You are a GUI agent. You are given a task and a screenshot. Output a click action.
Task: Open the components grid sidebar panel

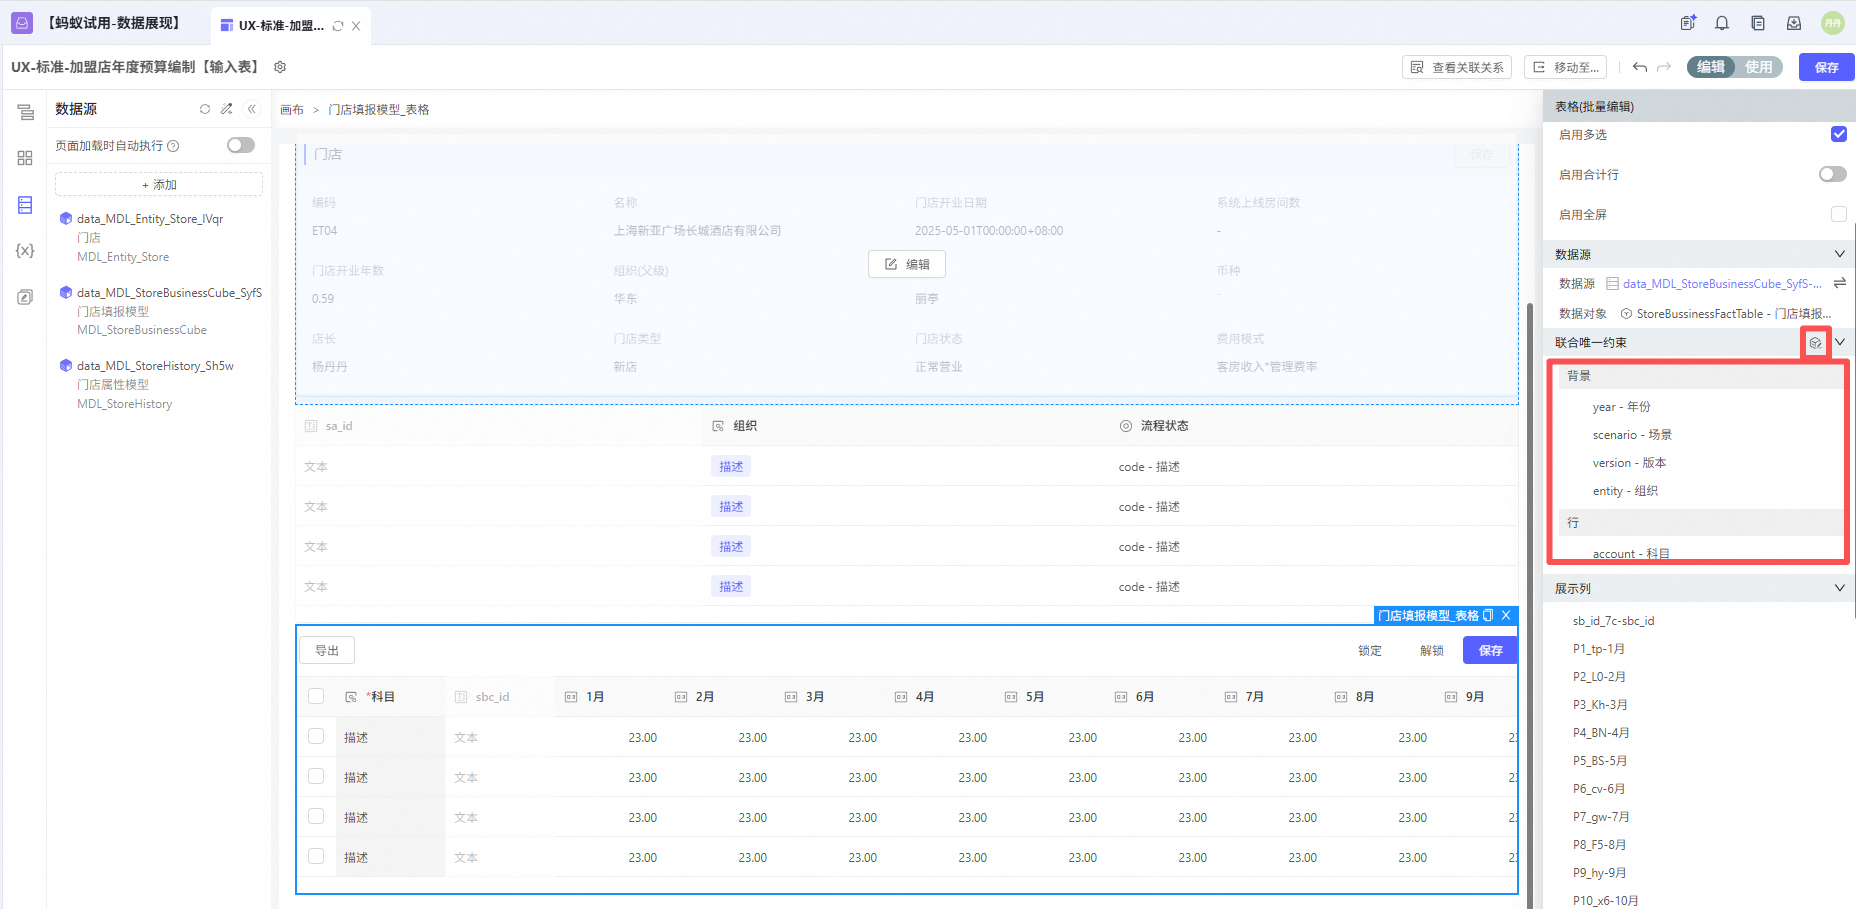(x=25, y=158)
